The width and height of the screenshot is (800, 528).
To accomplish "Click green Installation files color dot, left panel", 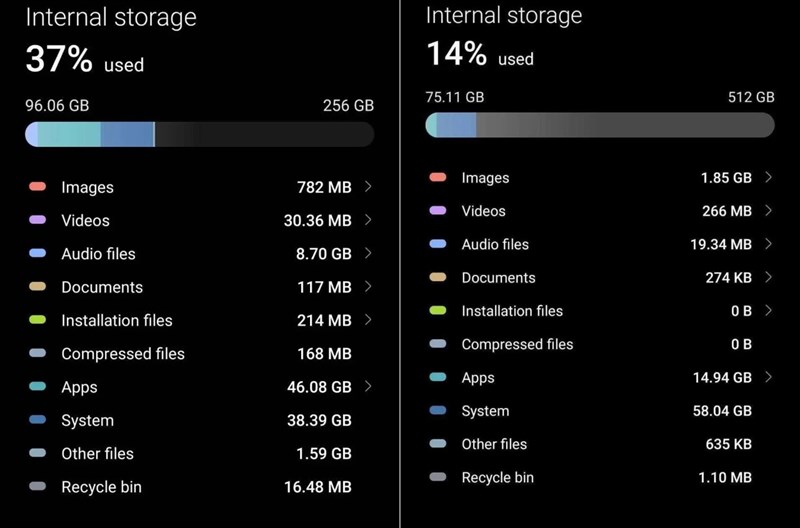I will pos(38,320).
